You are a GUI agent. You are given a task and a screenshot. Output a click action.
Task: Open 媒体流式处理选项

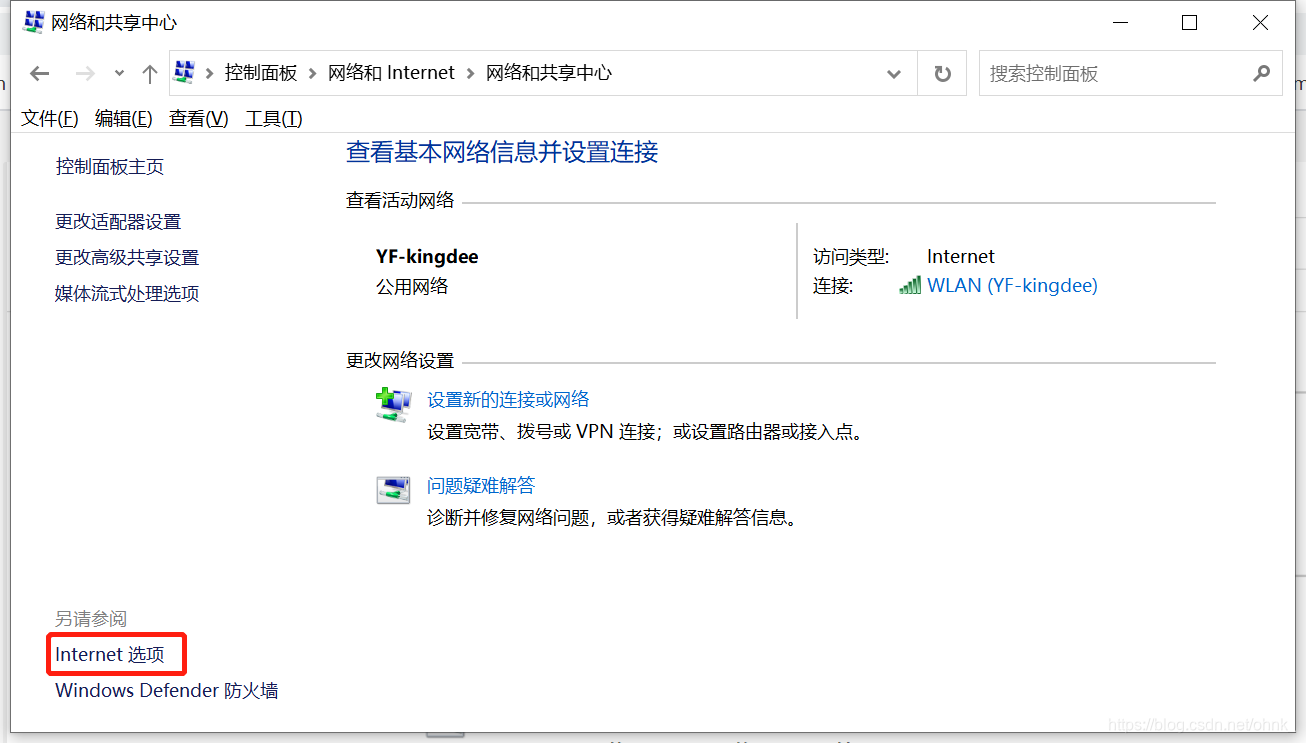pos(127,294)
